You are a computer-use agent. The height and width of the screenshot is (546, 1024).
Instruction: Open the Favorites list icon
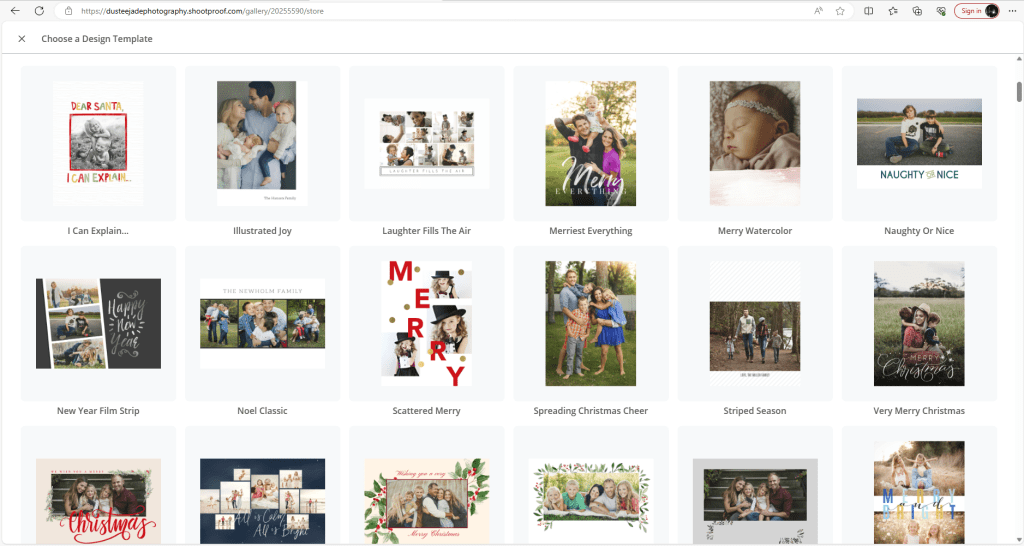pos(892,11)
